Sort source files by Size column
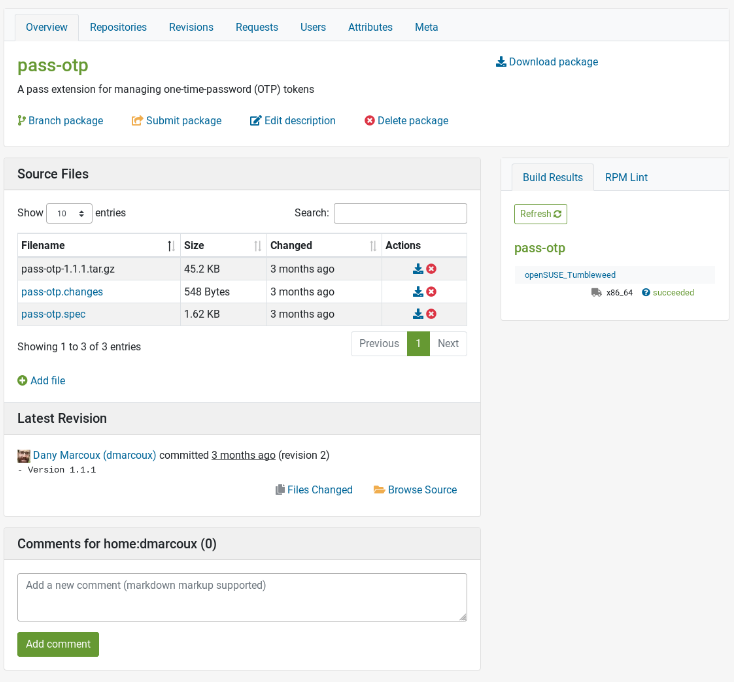 [x=222, y=245]
